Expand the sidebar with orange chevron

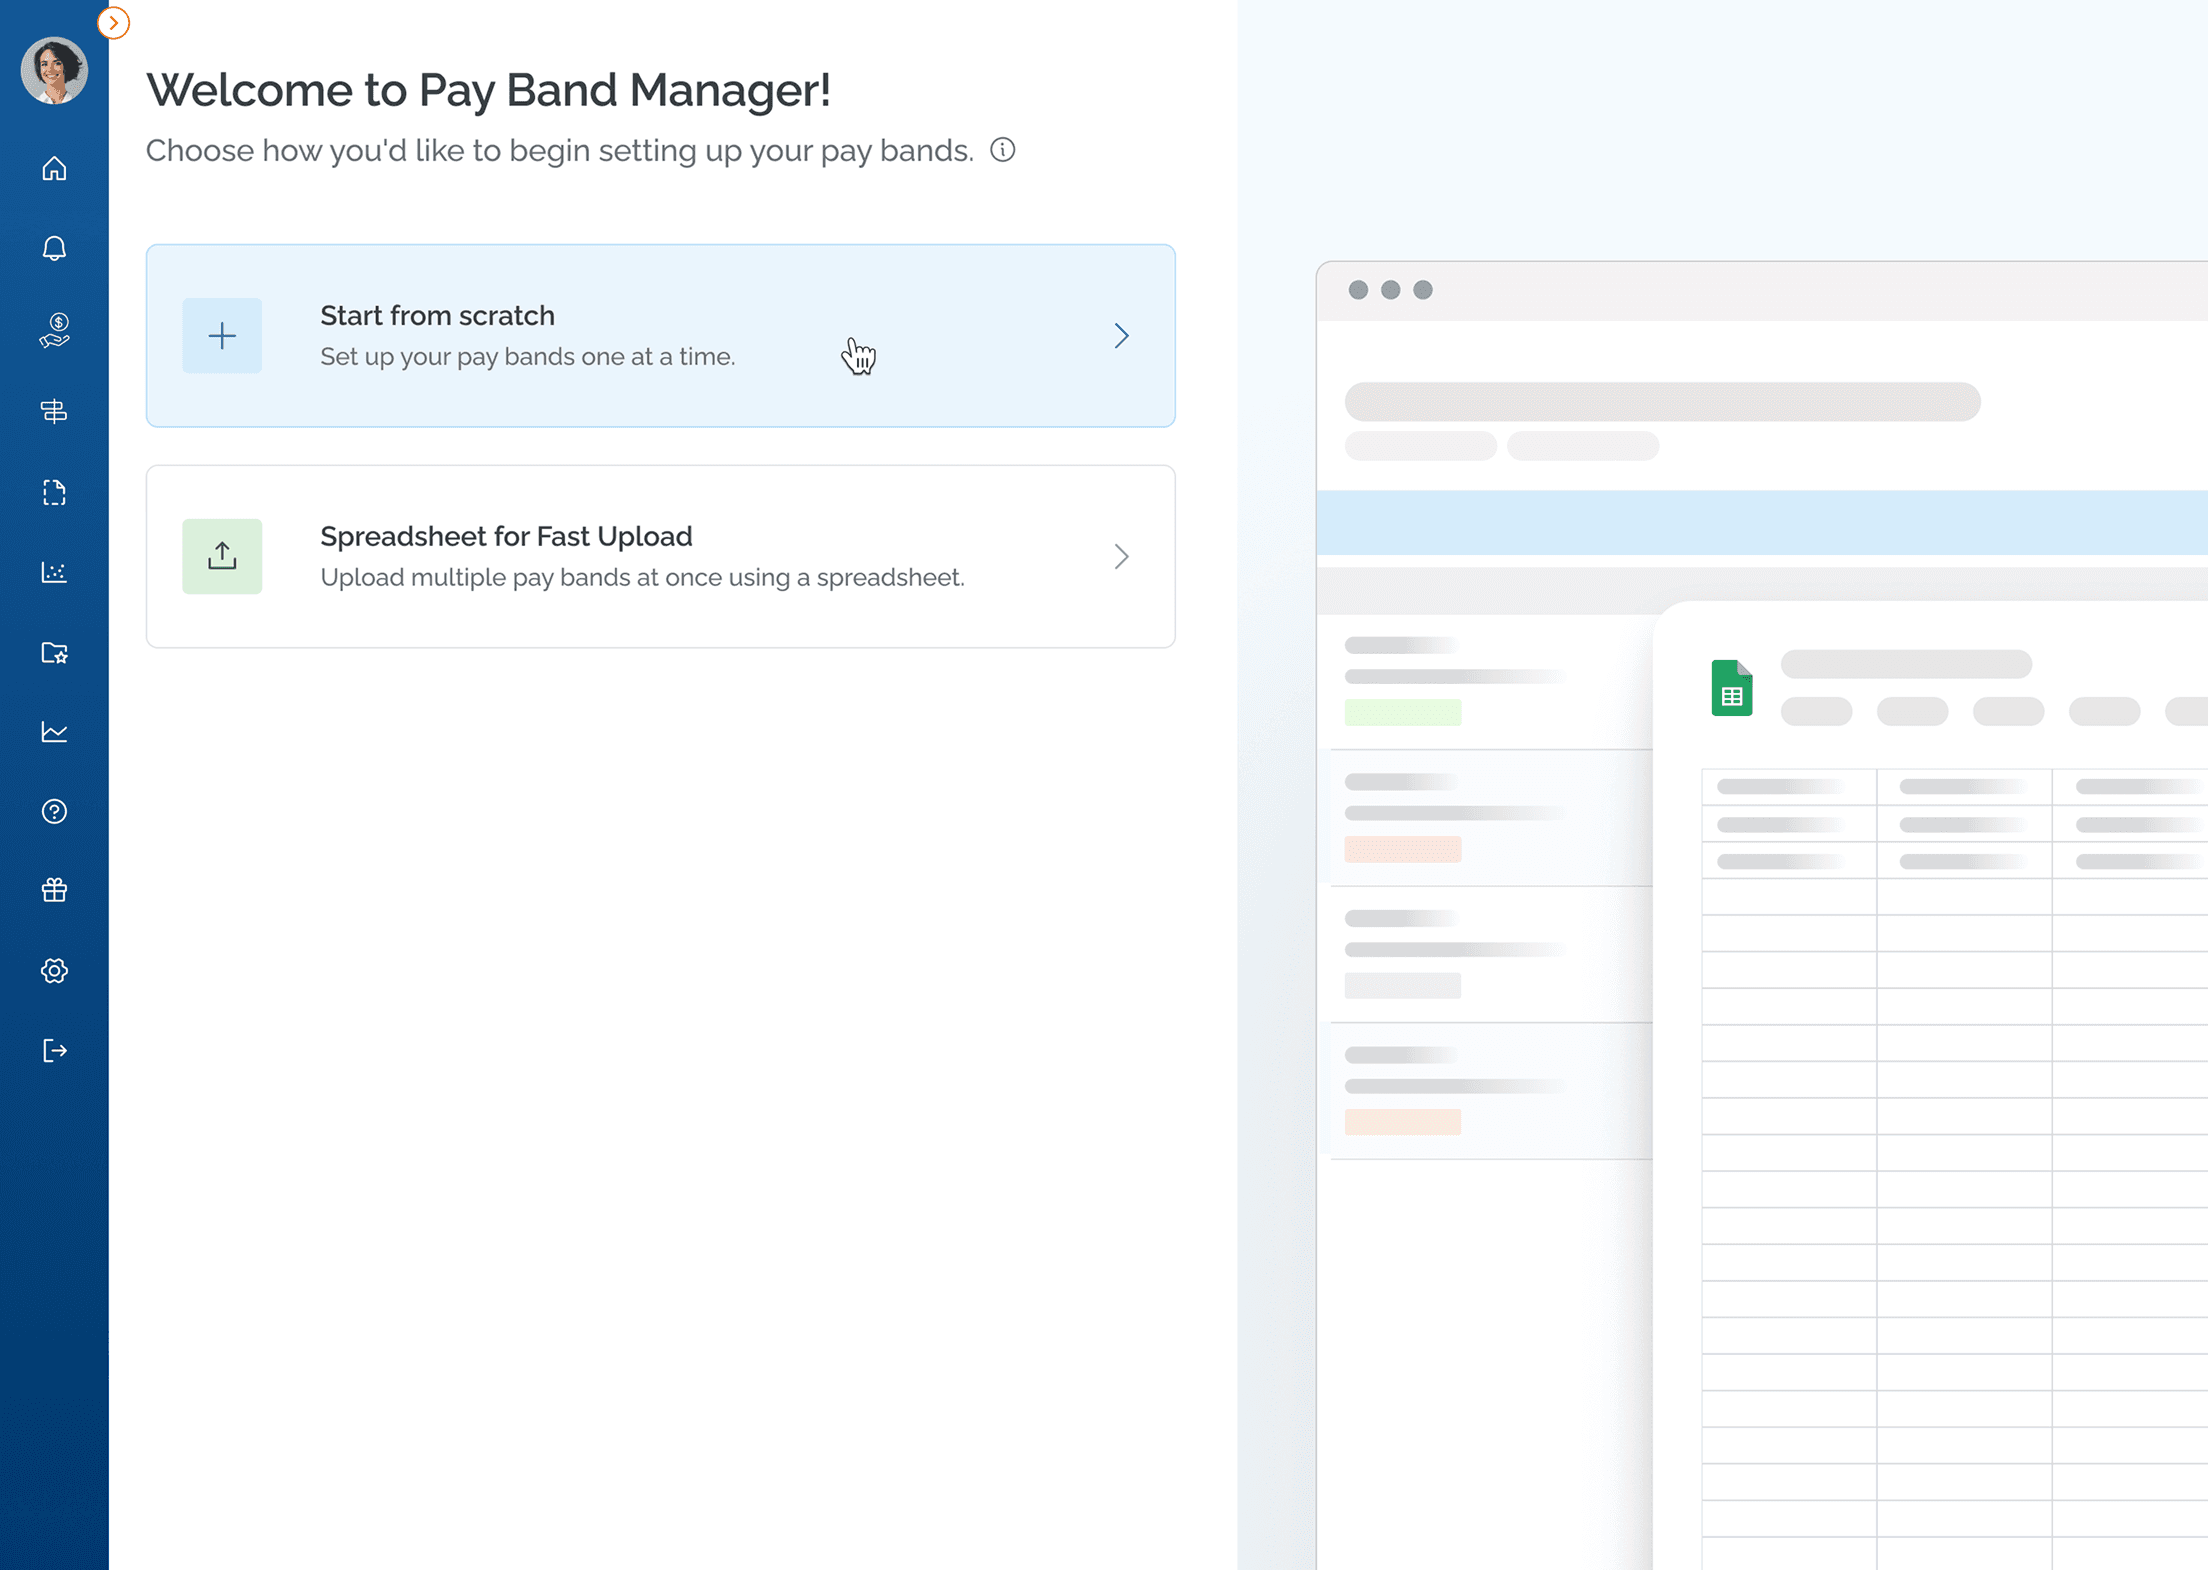coord(113,22)
